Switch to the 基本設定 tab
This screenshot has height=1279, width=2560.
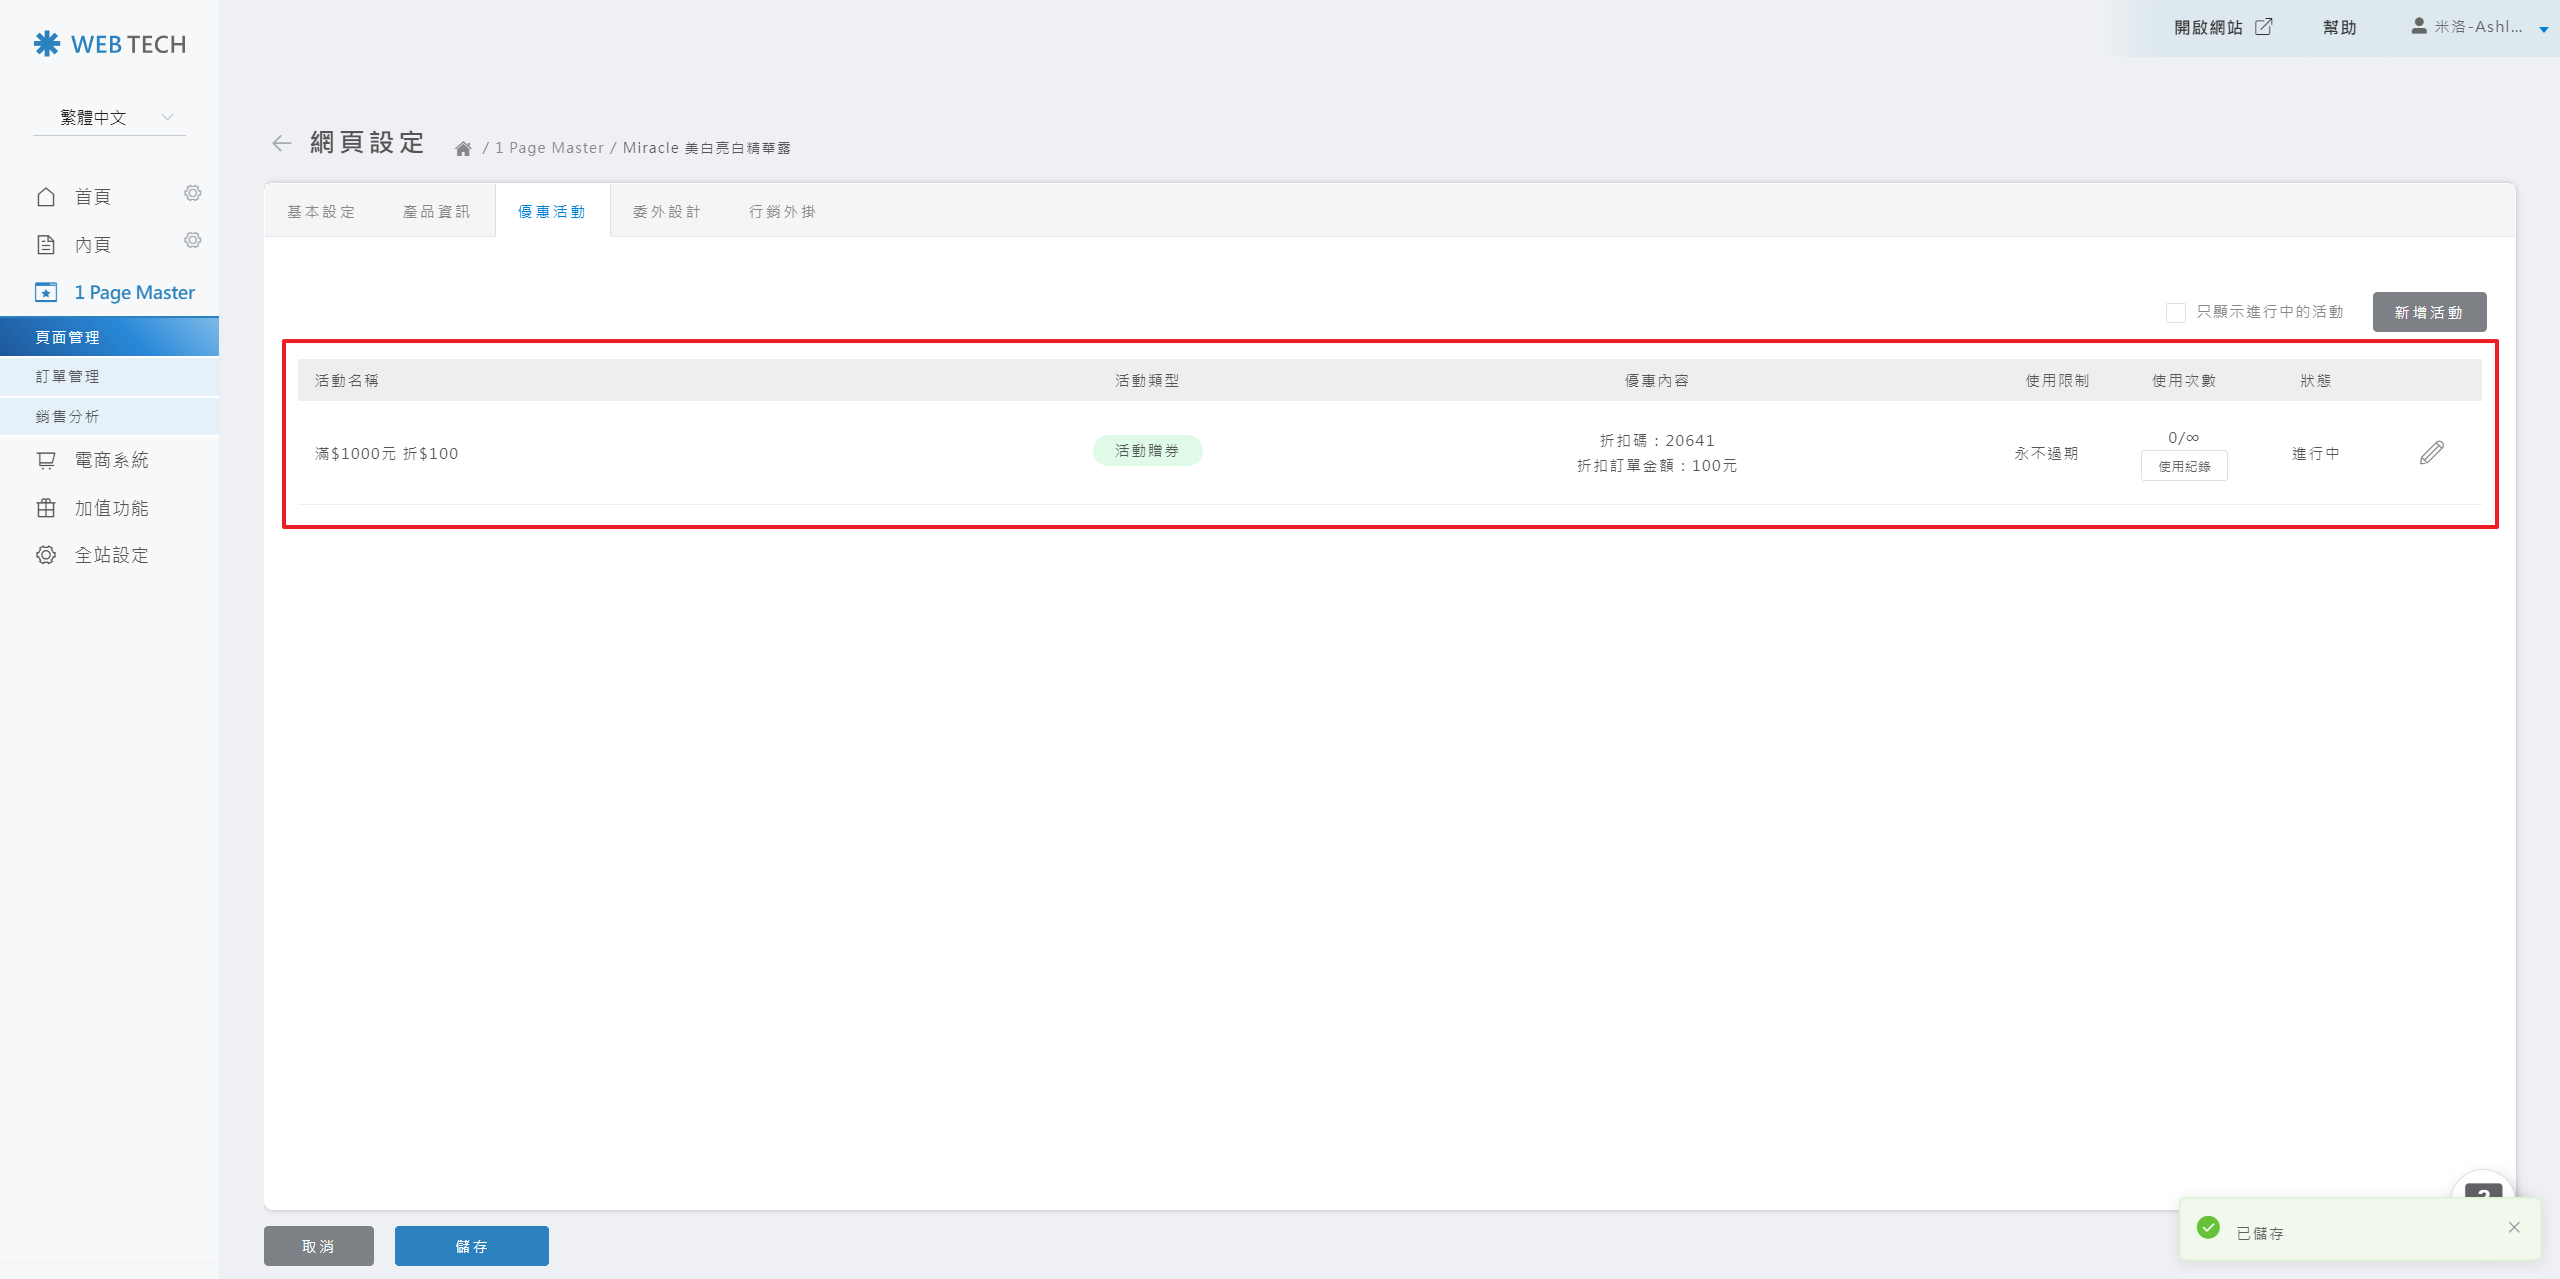click(x=321, y=212)
